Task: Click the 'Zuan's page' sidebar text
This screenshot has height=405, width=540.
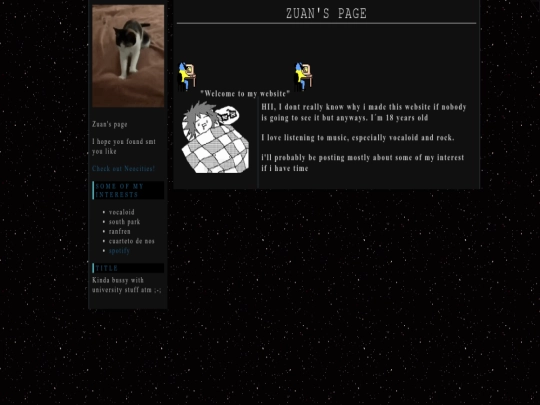Action: pyautogui.click(x=110, y=124)
